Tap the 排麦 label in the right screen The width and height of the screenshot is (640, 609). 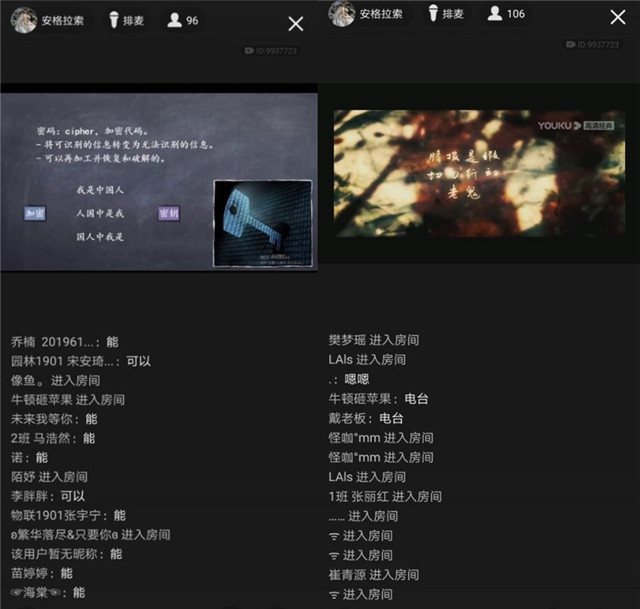click(453, 14)
